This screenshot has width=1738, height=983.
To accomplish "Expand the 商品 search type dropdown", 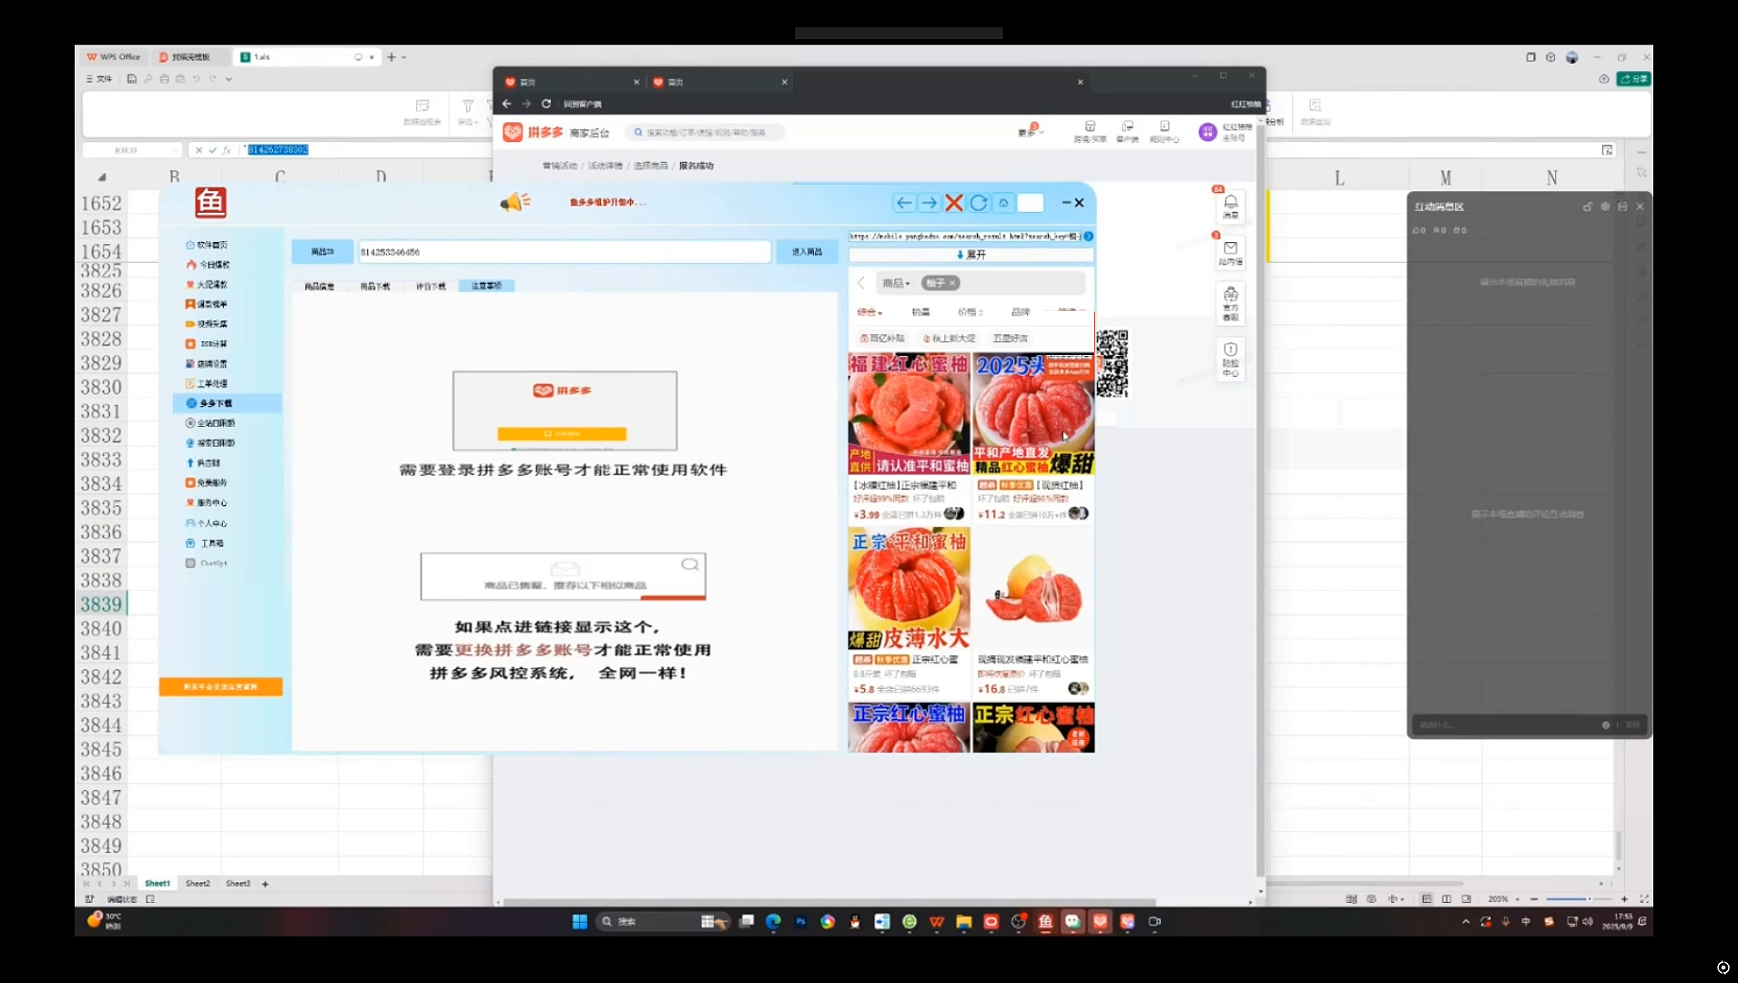I will click(x=895, y=283).
